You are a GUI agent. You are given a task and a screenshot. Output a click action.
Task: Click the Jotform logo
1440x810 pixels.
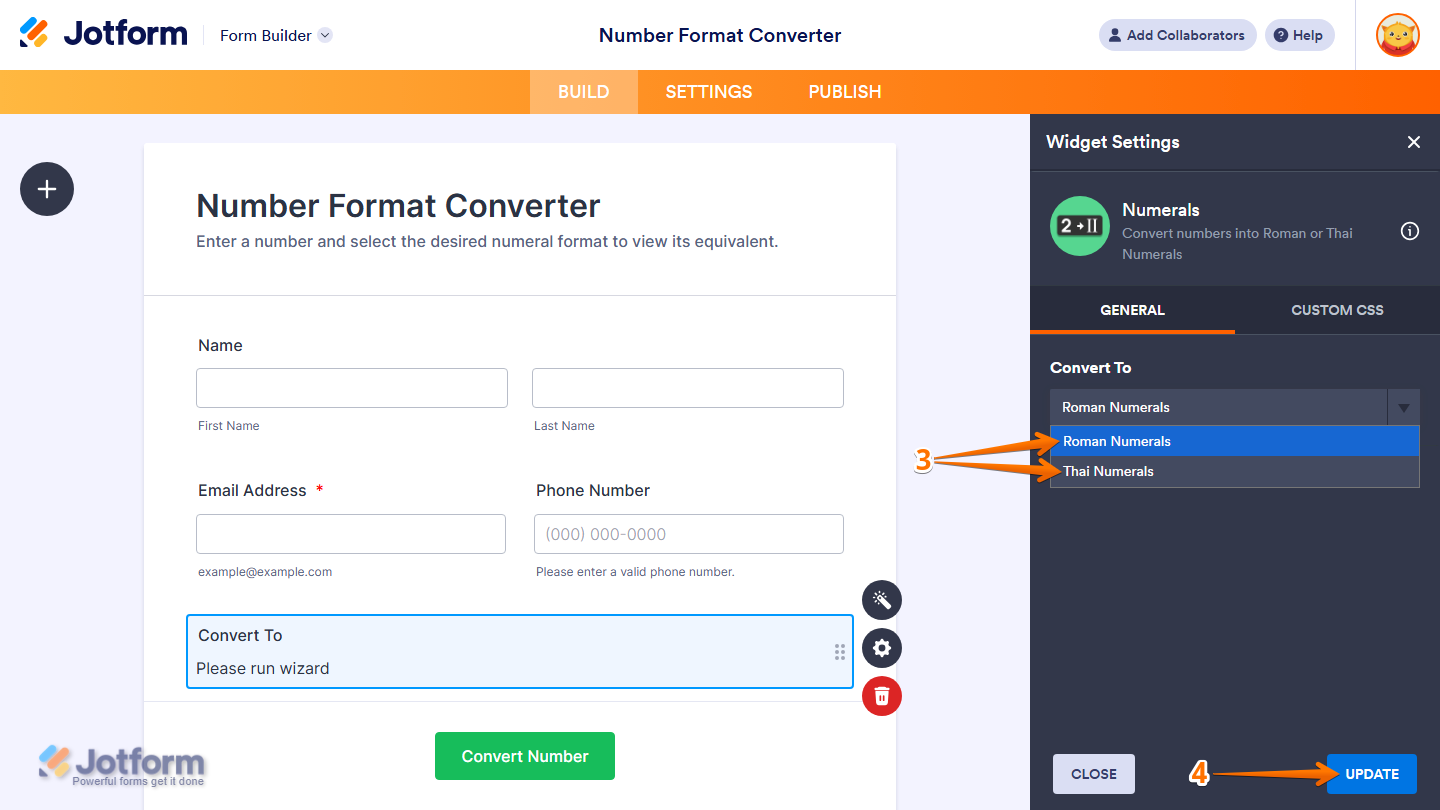[103, 32]
